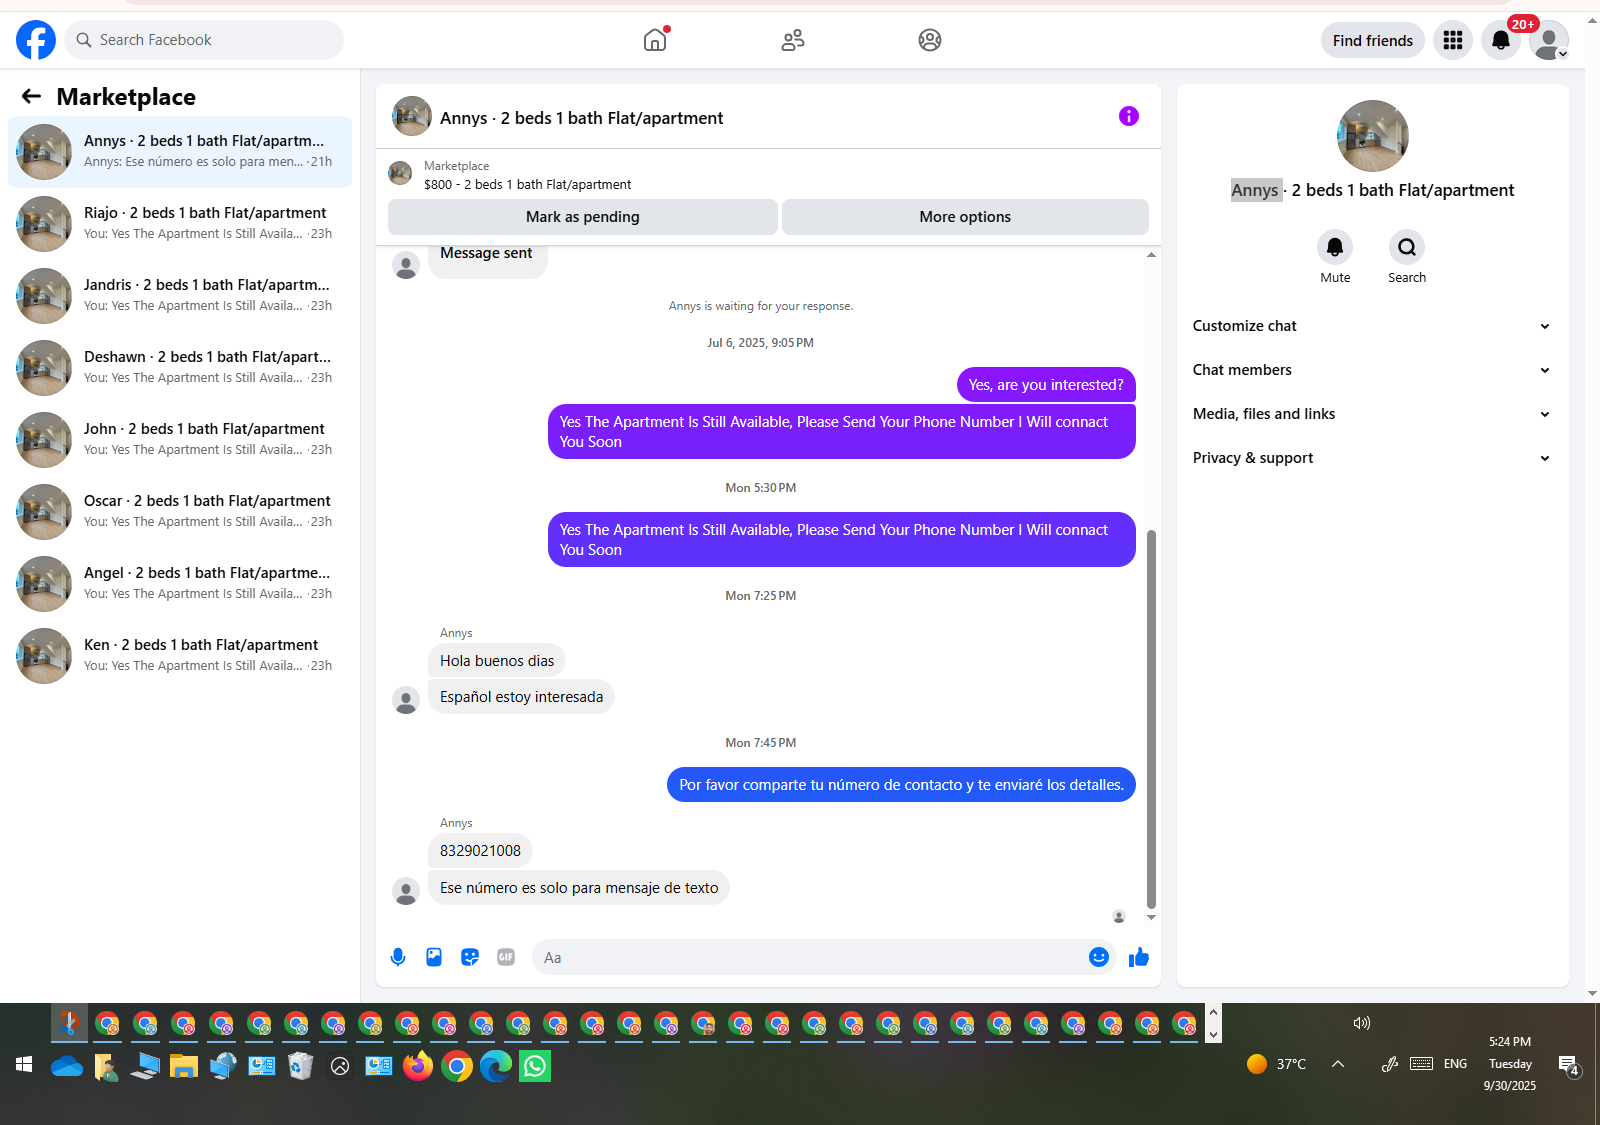Viewport: 1600px width, 1125px height.
Task: Open OneDrive from the taskbar
Action: pyautogui.click(x=67, y=1066)
